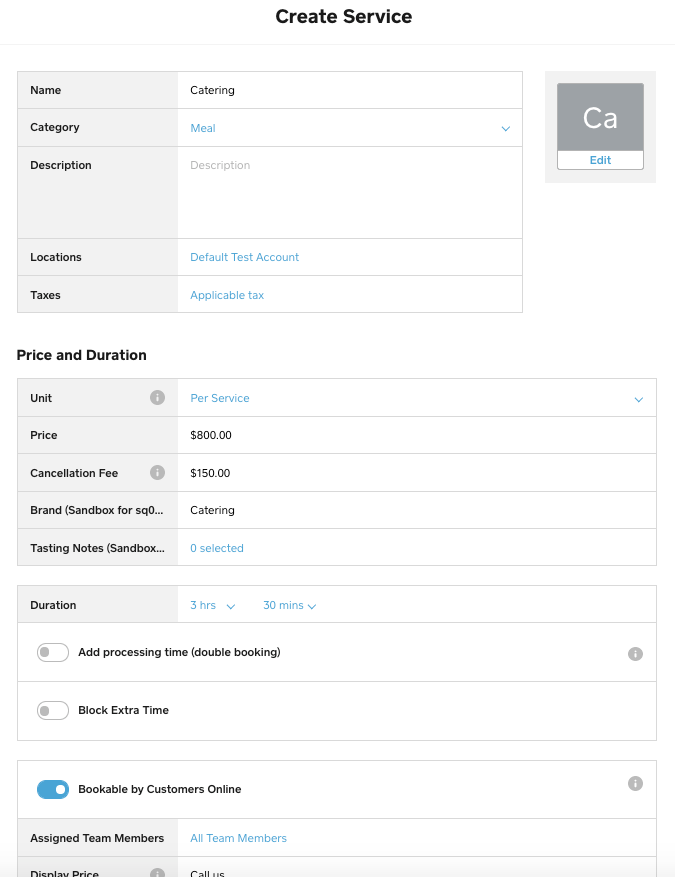Click the Brand field containing Catering

tap(417, 510)
